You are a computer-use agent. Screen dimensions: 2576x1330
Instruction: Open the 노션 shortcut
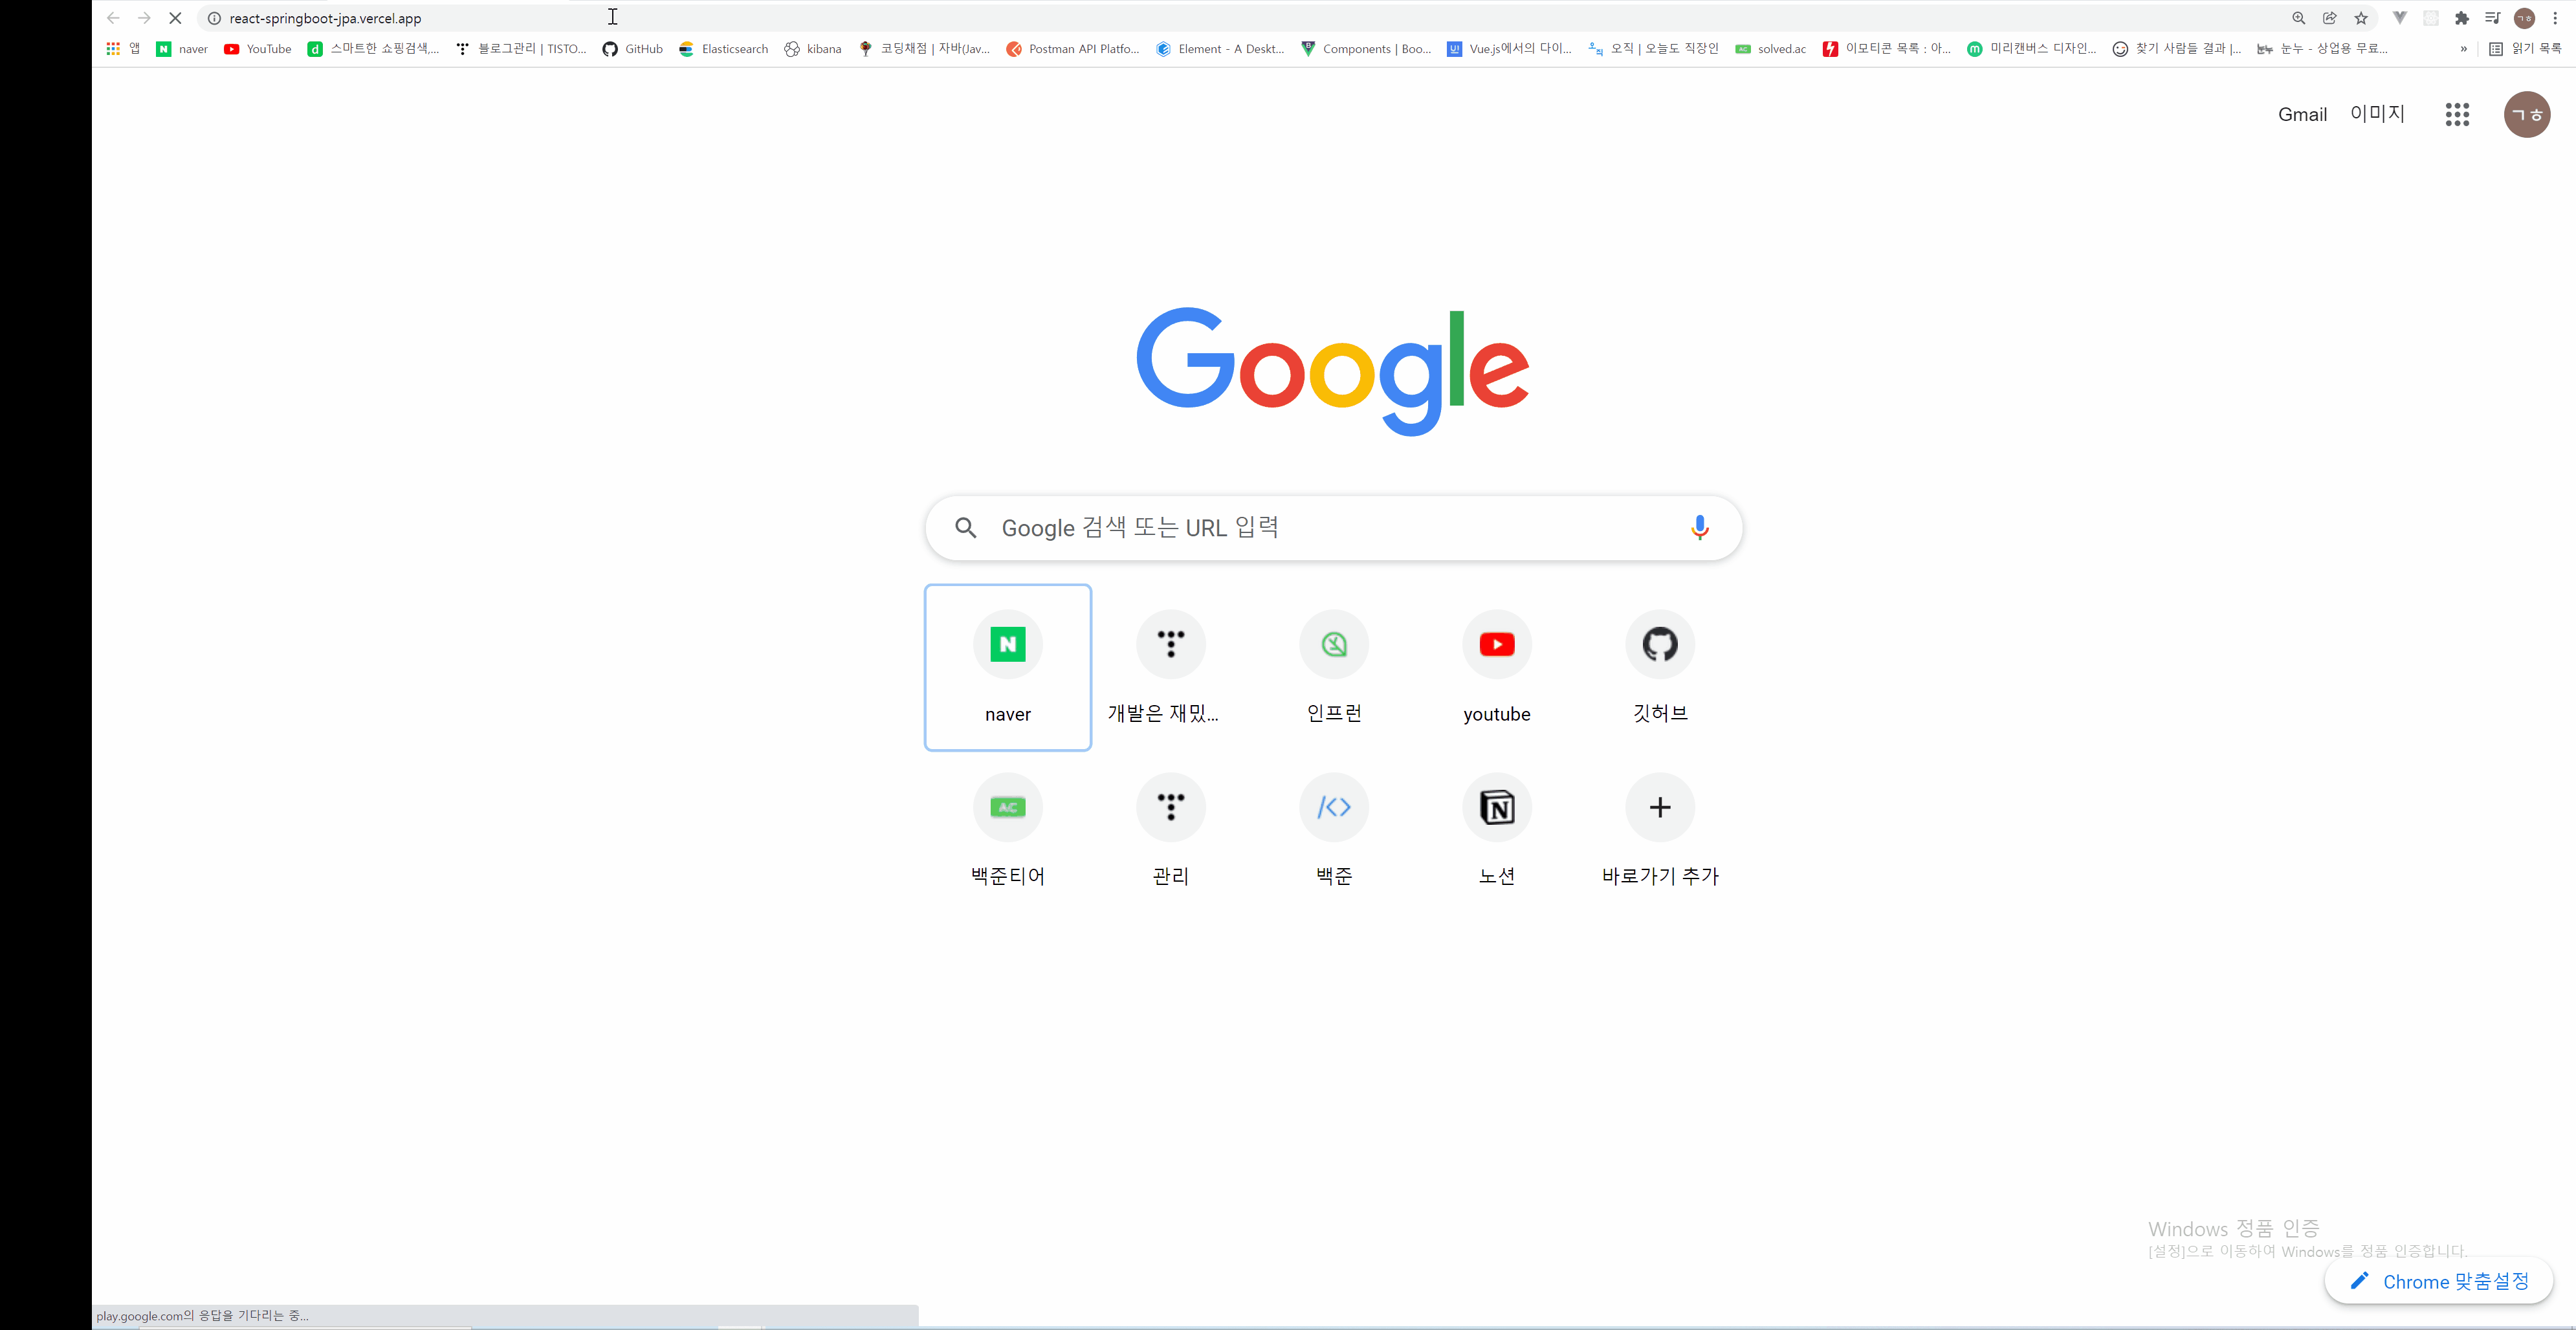[1496, 807]
